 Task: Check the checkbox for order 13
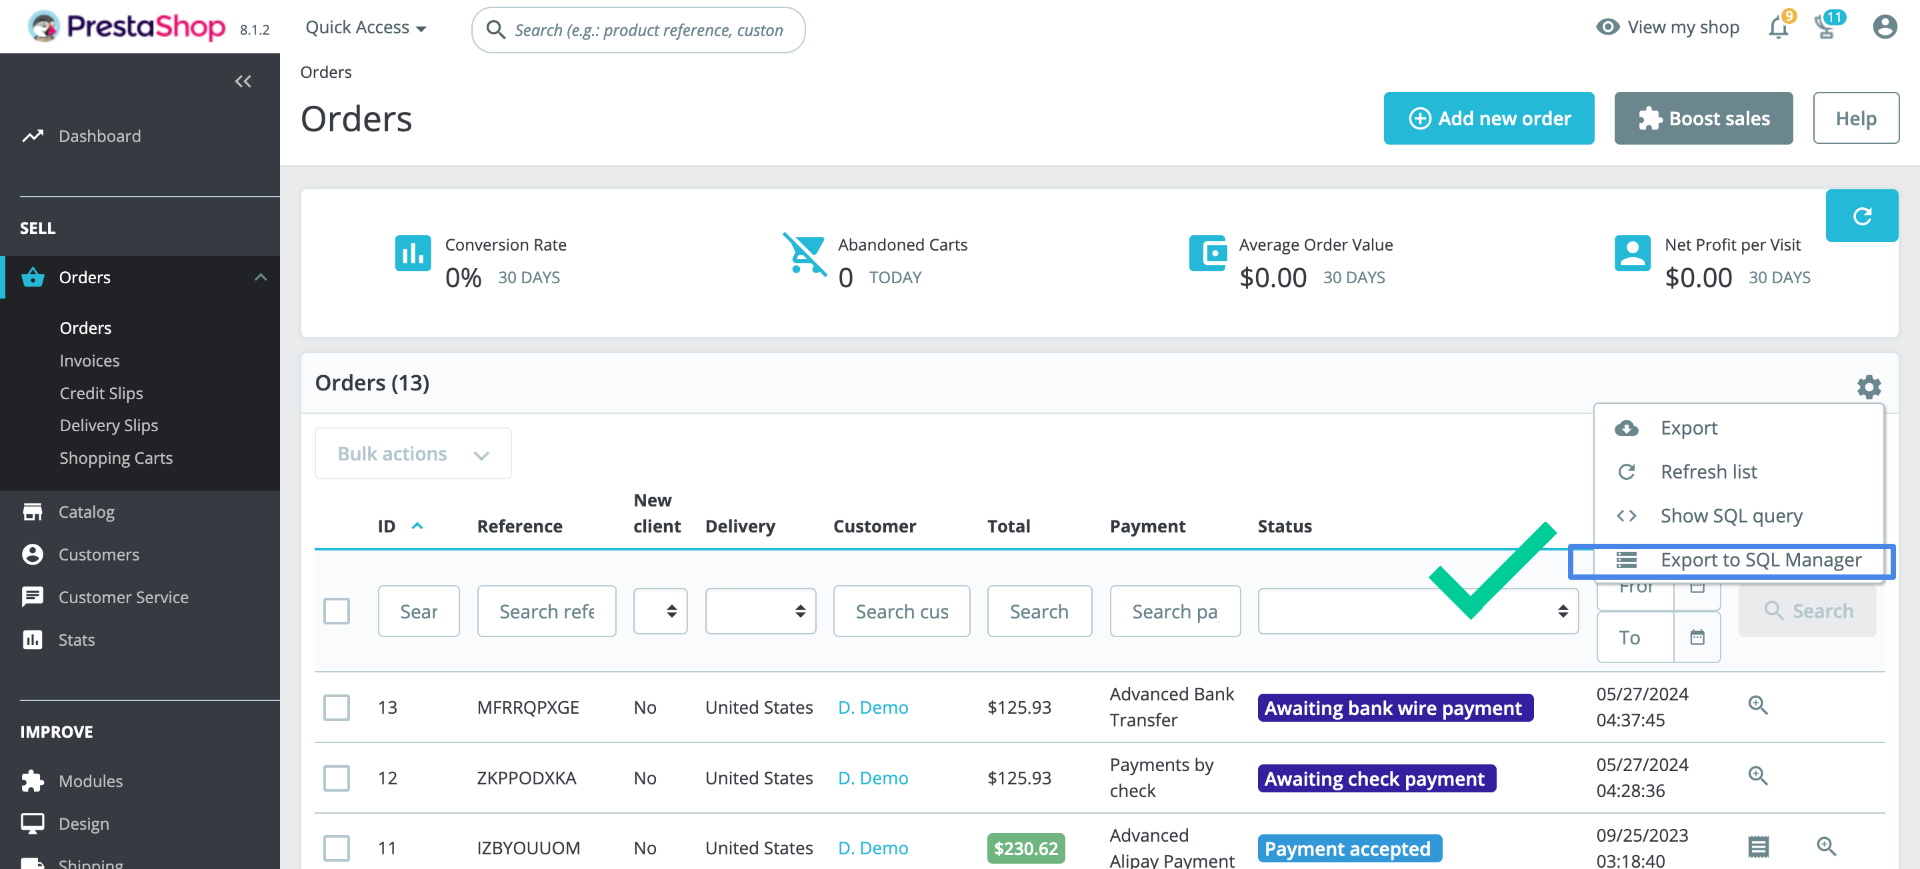pos(337,708)
